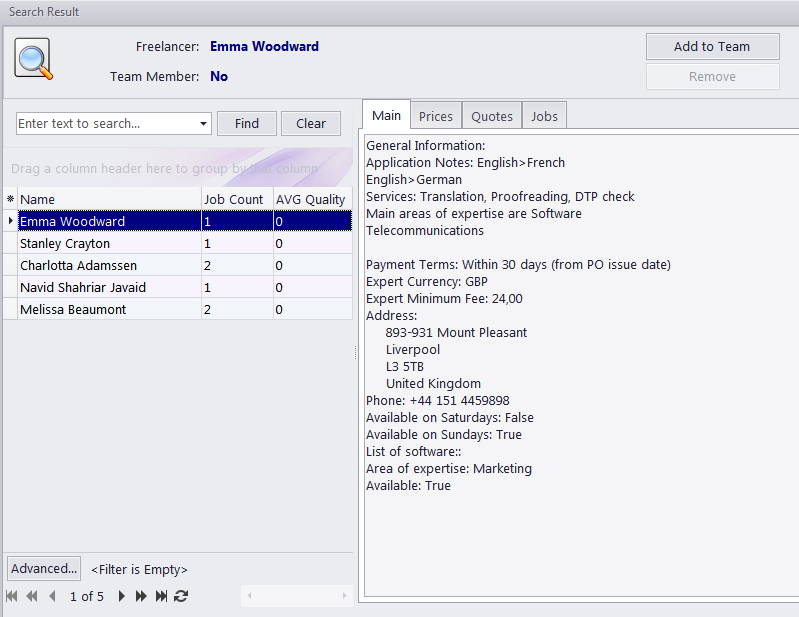Open the search text dropdown arrow

point(203,123)
